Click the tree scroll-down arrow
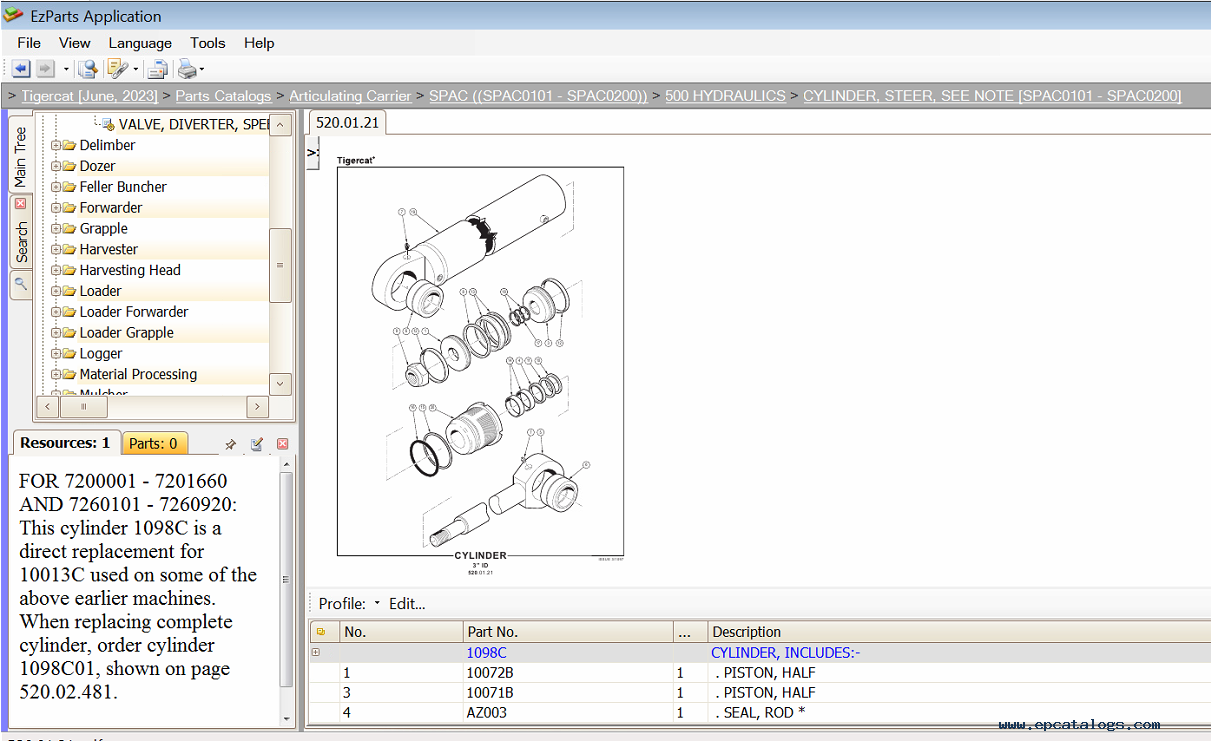 coord(281,383)
